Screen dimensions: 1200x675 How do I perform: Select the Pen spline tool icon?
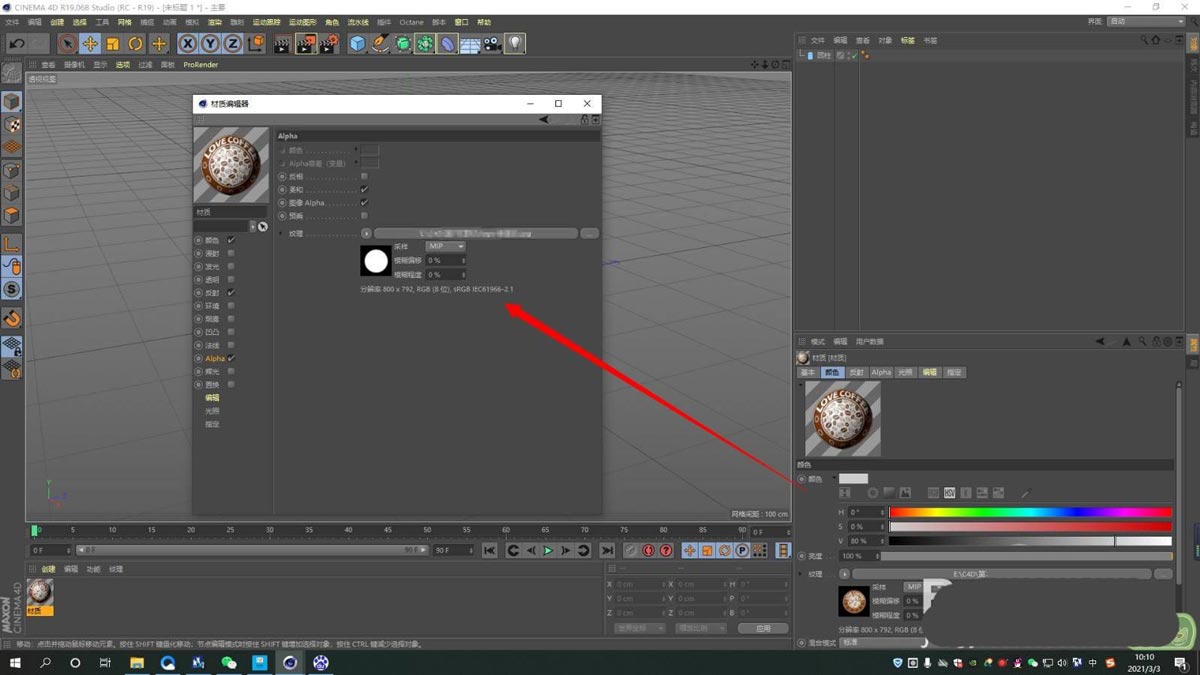point(380,43)
